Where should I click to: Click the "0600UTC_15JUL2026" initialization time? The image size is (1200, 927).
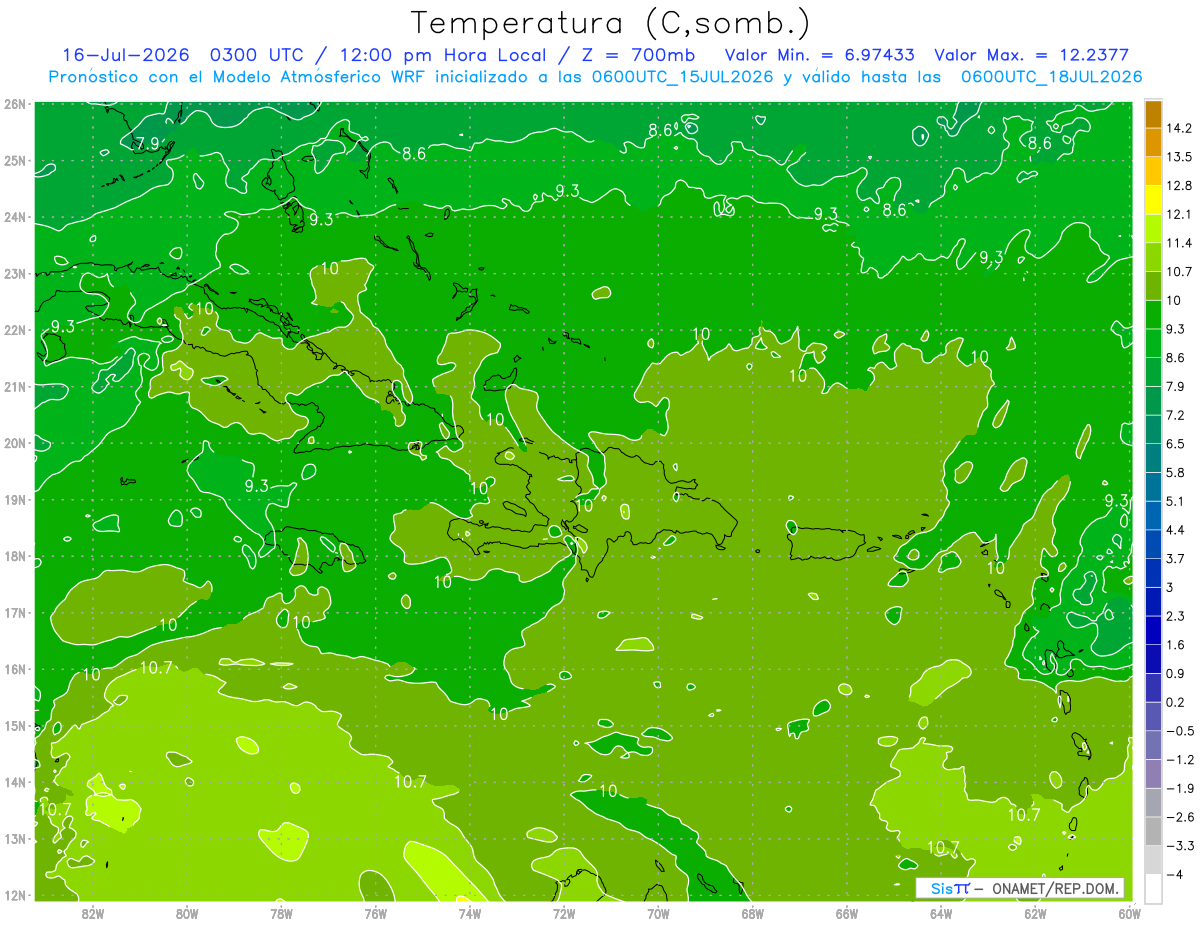click(682, 76)
